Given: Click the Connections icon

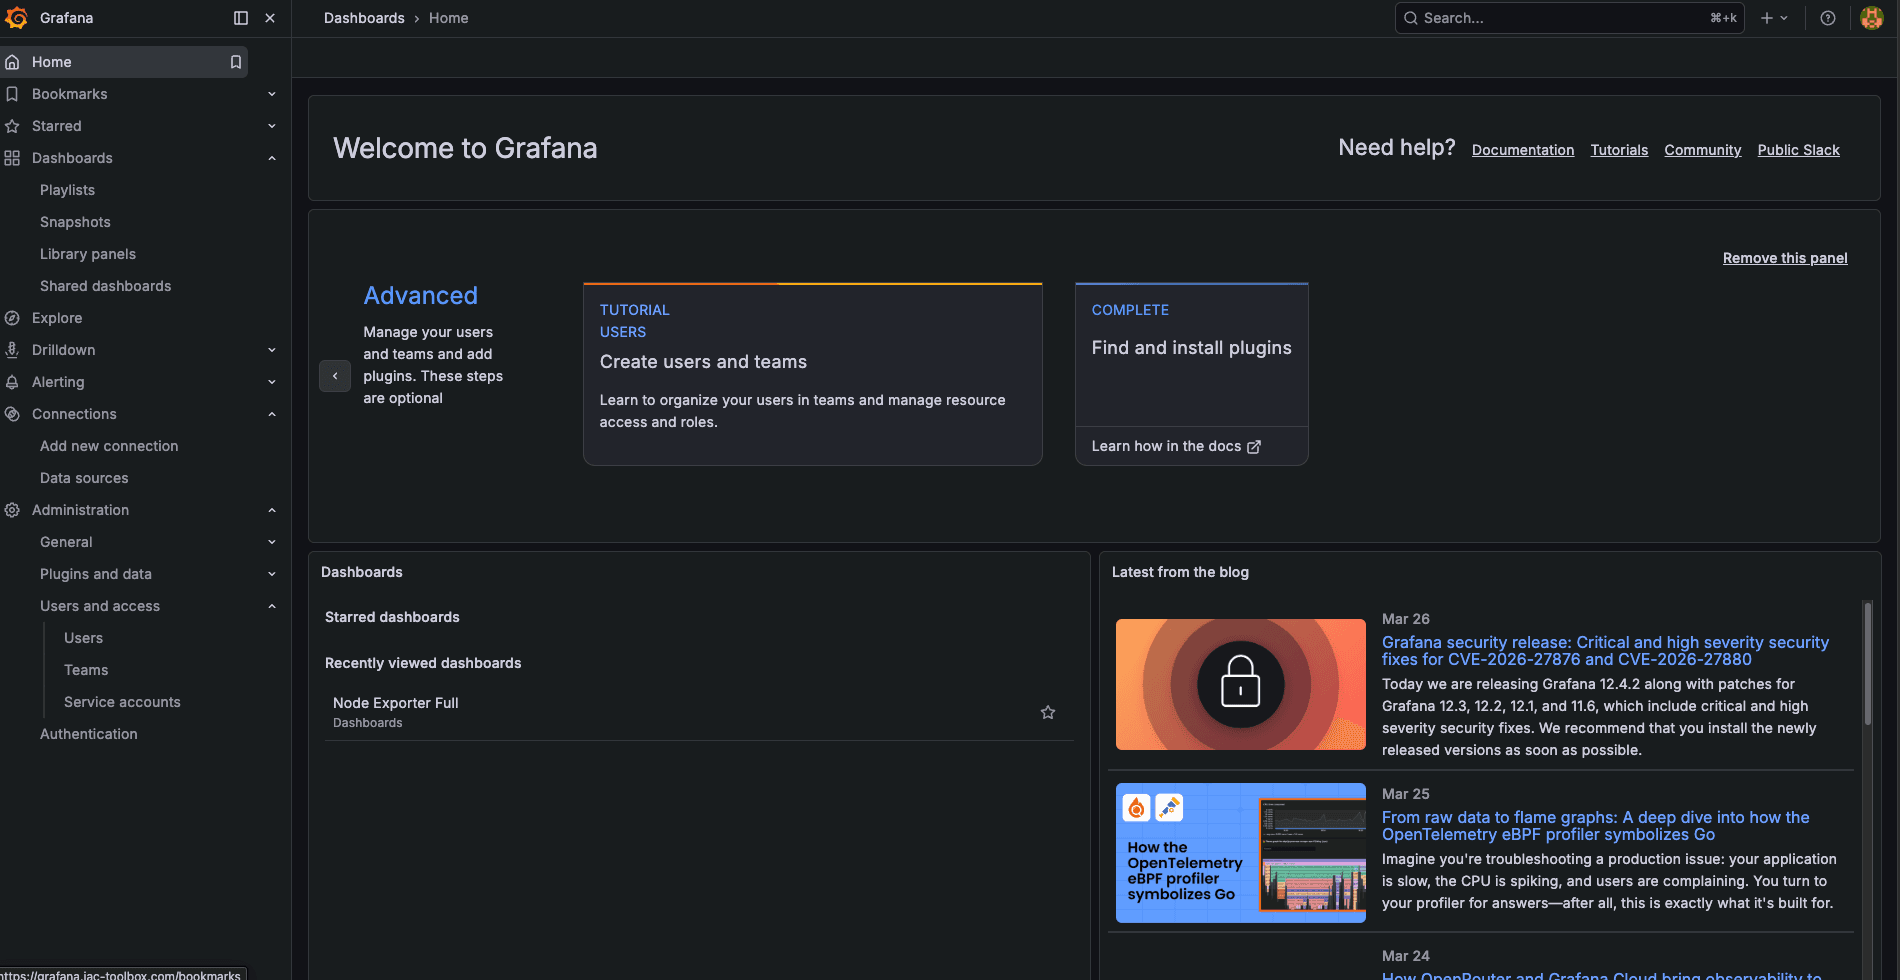Looking at the screenshot, I should [x=12, y=414].
